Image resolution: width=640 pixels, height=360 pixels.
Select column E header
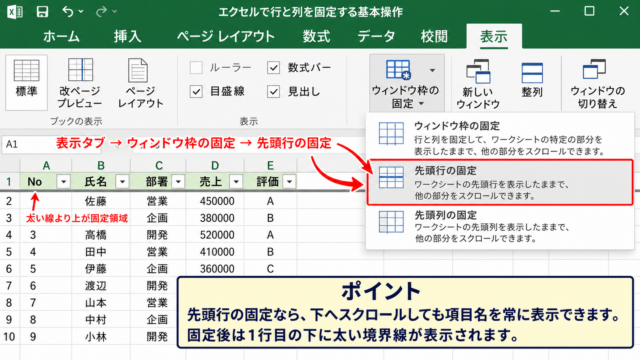tap(270, 165)
